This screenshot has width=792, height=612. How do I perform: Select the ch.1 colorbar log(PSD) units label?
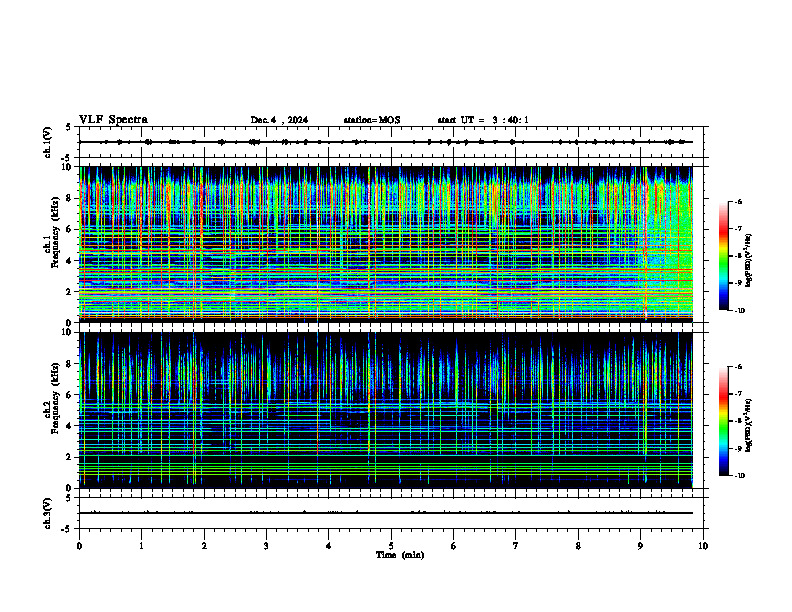[749, 261]
